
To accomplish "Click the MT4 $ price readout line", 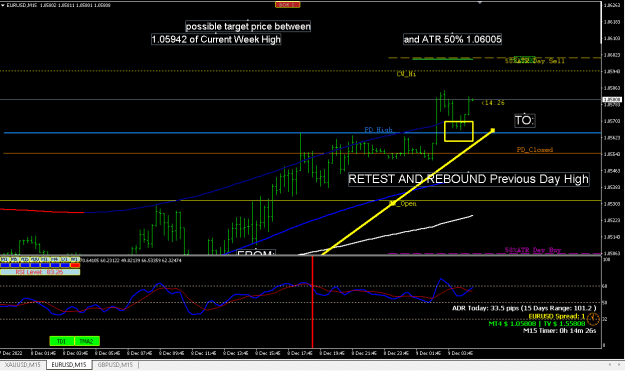I will pyautogui.click(x=537, y=324).
